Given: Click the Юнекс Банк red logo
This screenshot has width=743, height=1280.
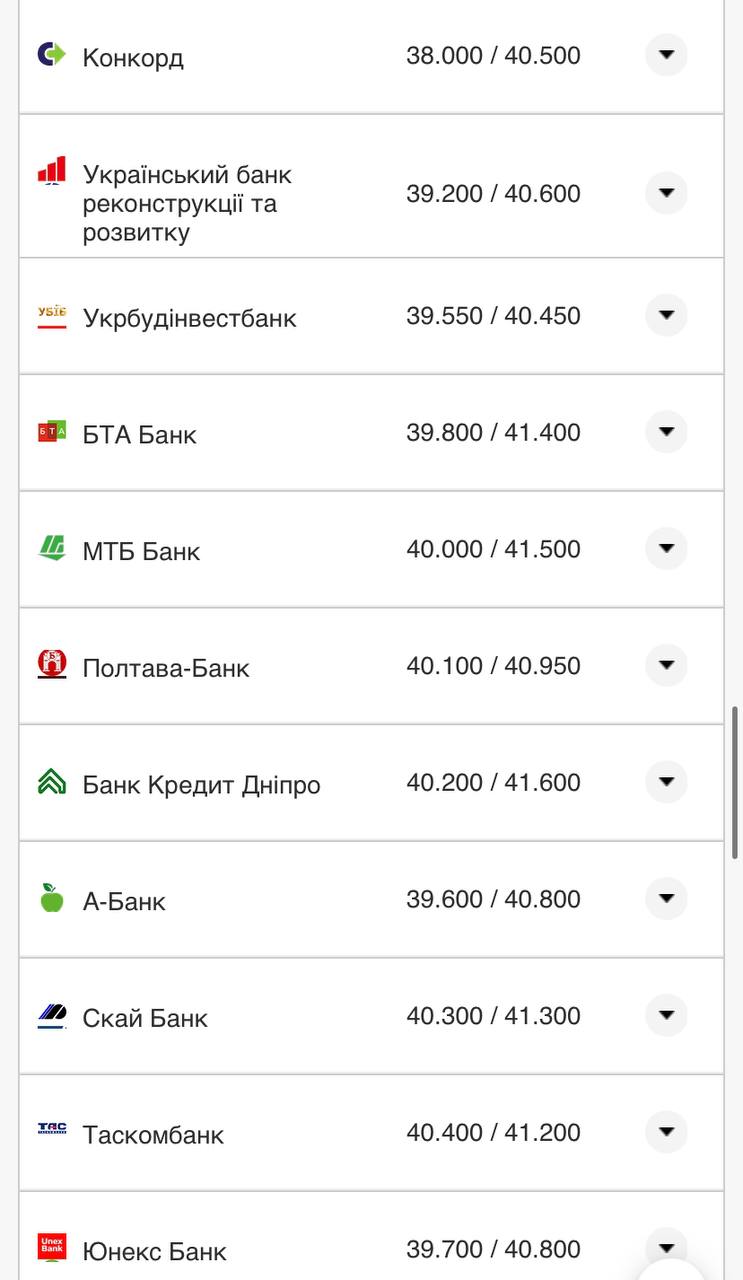Looking at the screenshot, I should coord(52,1246).
